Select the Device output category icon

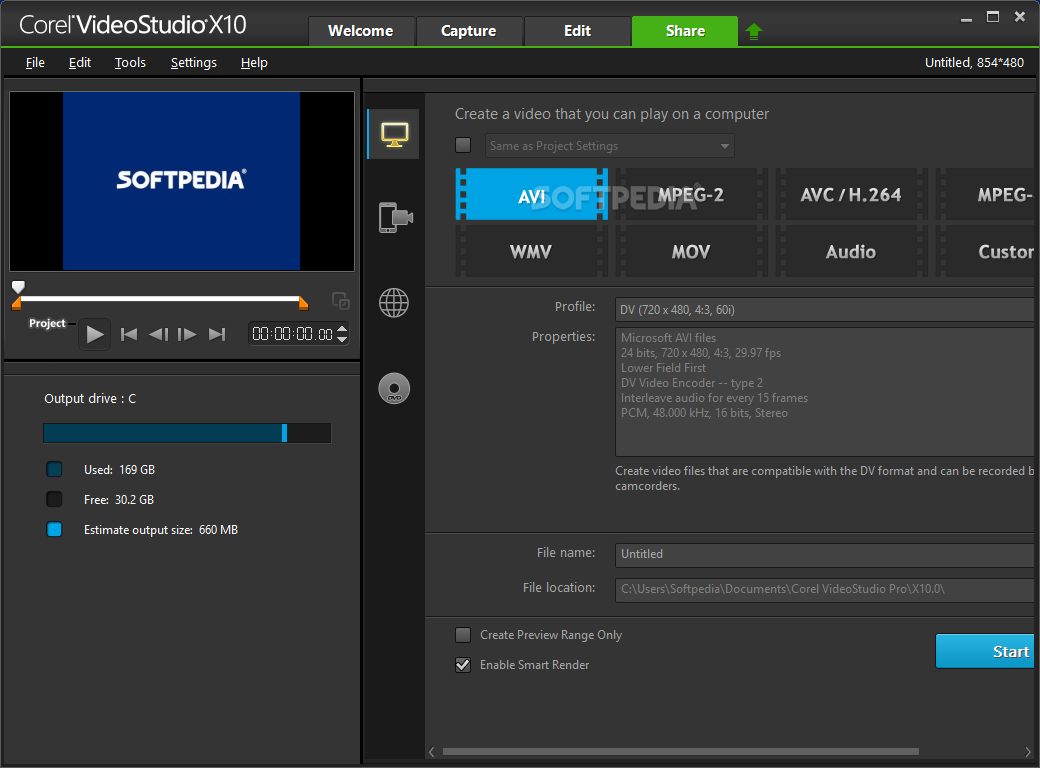pyautogui.click(x=395, y=218)
